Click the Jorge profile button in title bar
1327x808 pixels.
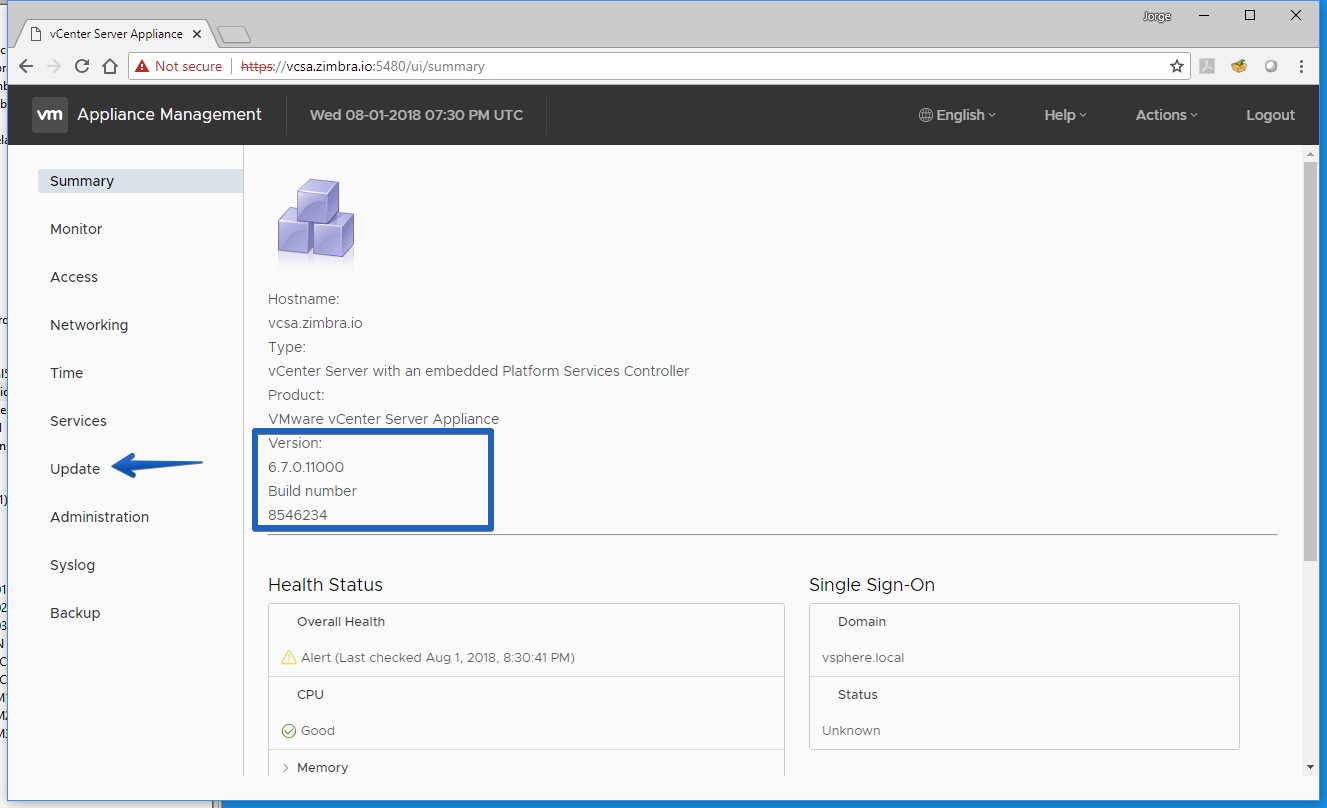click(x=1157, y=16)
